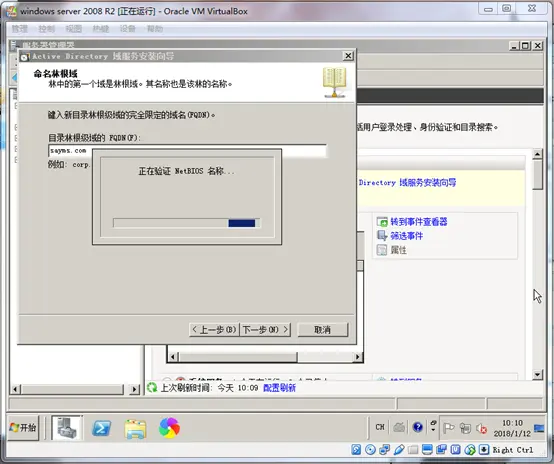Click the Directory 域服务安装向导 link
The width and height of the screenshot is (554, 464).
tap(407, 183)
